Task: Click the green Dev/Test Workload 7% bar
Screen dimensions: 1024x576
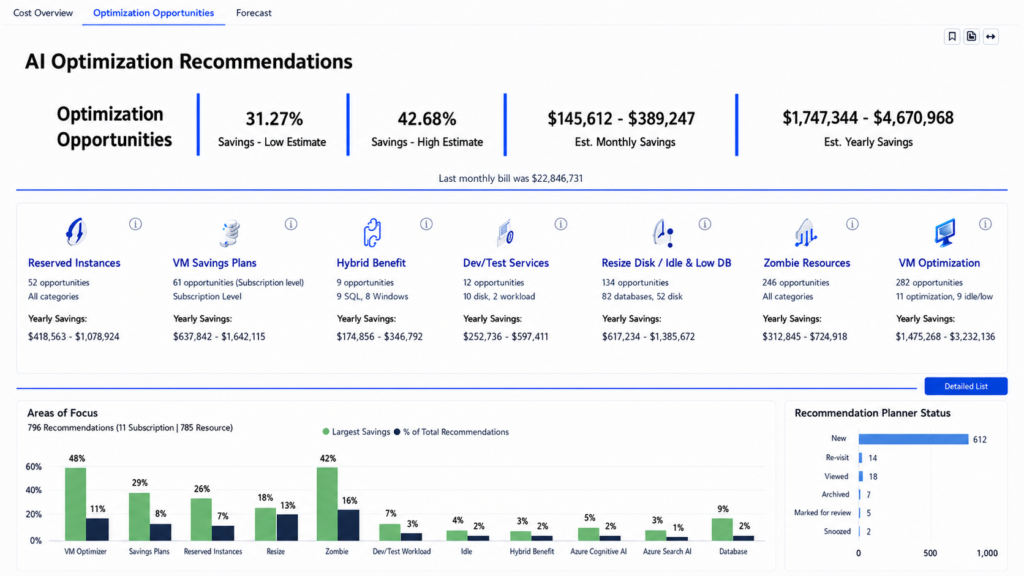Action: (390, 532)
